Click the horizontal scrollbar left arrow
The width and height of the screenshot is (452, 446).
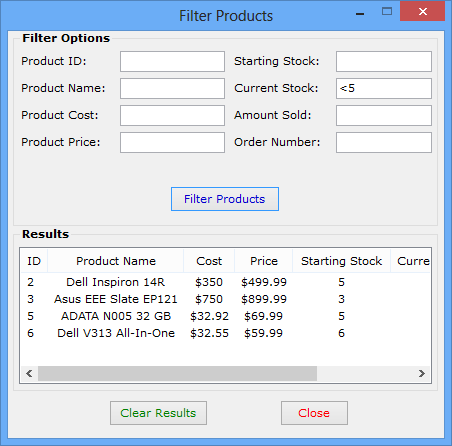(29, 373)
